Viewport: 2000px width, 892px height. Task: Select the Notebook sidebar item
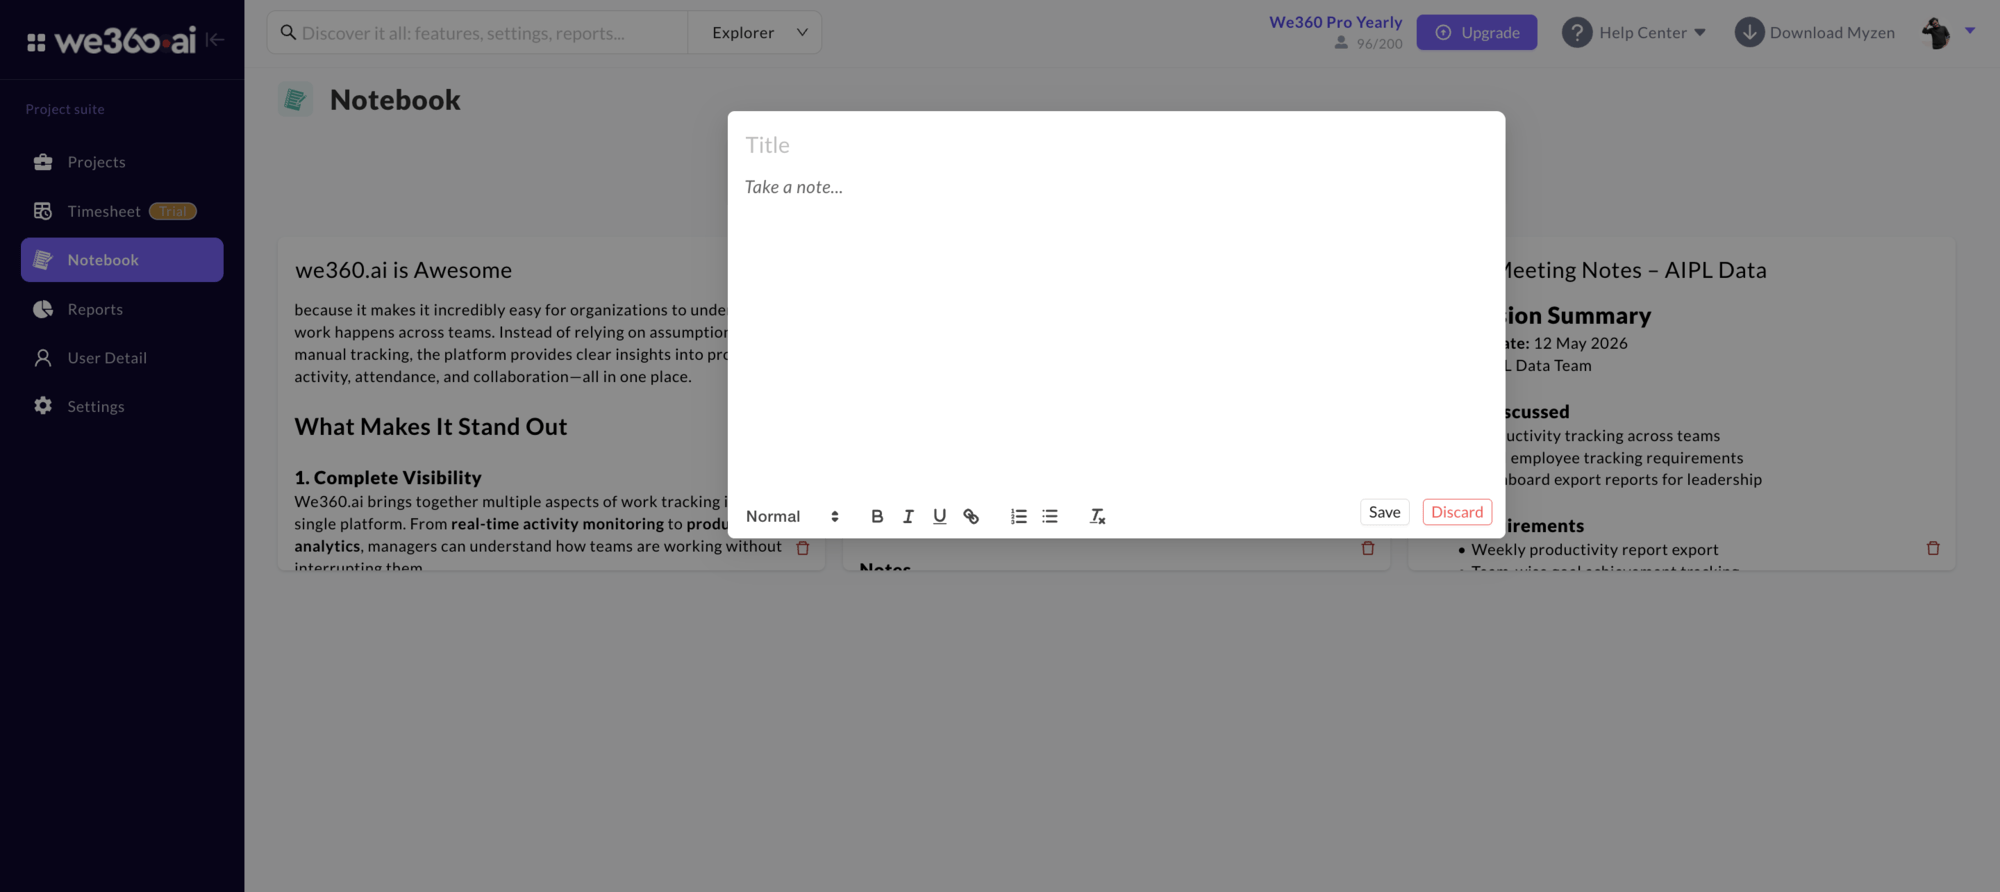122,260
